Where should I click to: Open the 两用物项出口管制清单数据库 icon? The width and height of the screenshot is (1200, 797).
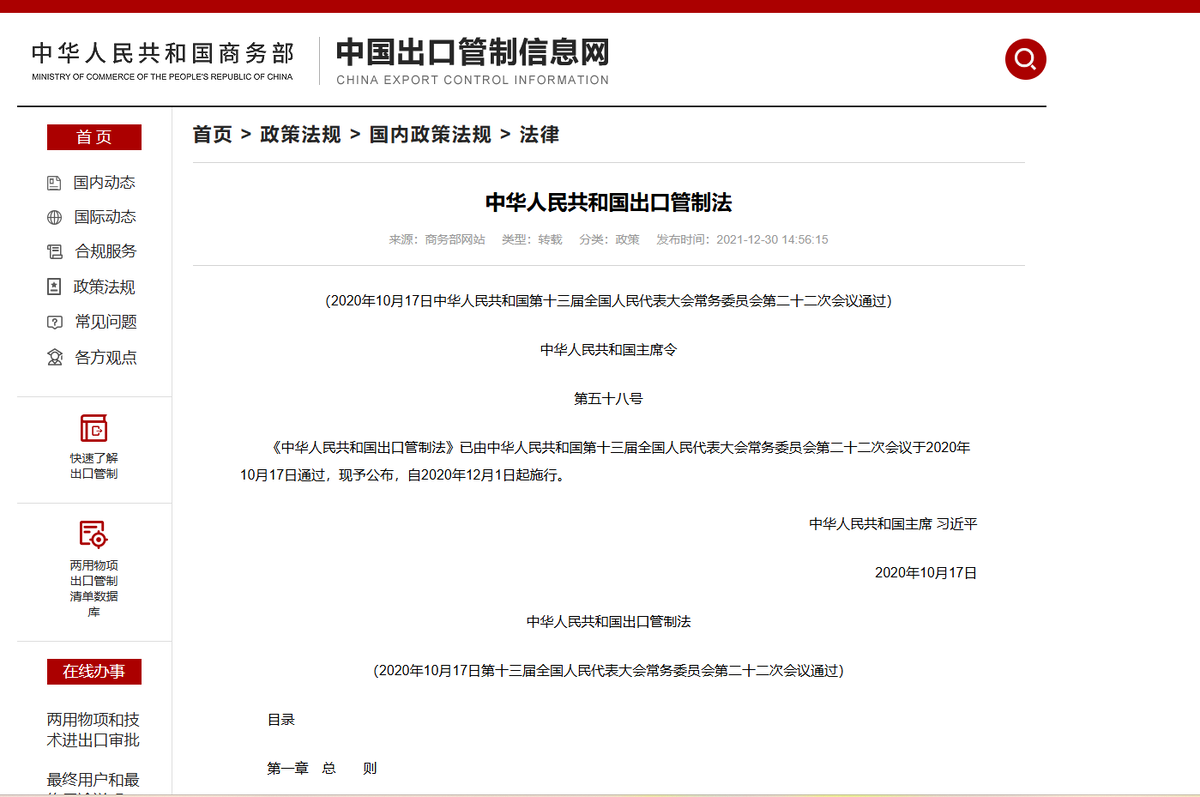[x=94, y=534]
